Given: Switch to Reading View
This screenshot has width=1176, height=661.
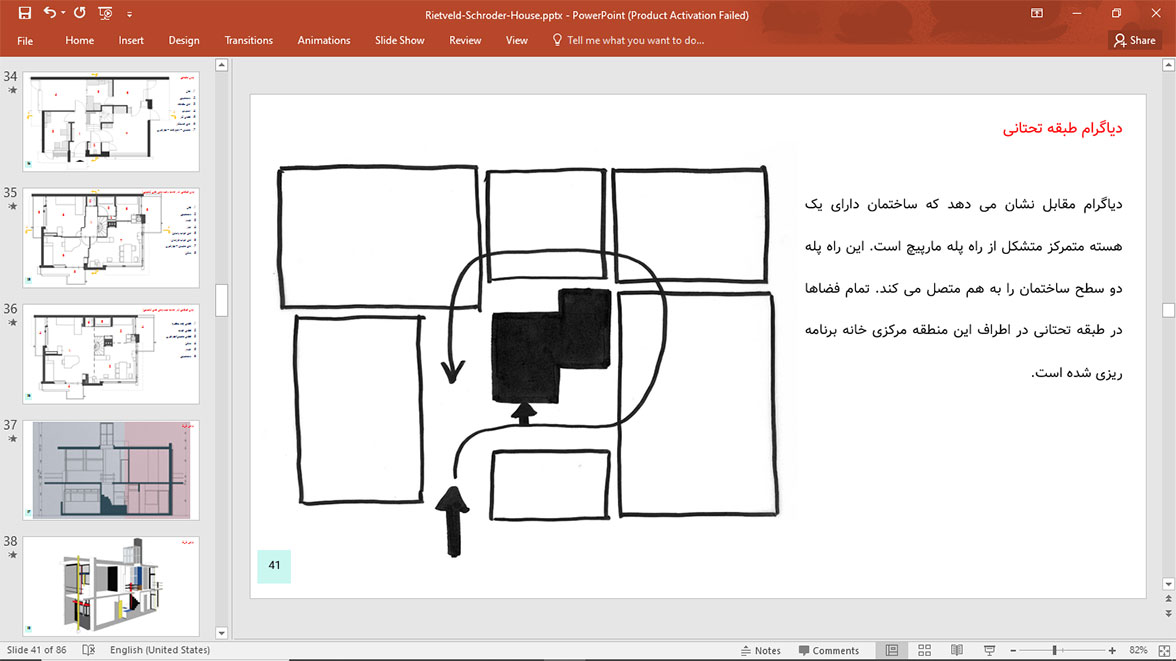Looking at the screenshot, I should click(x=957, y=650).
